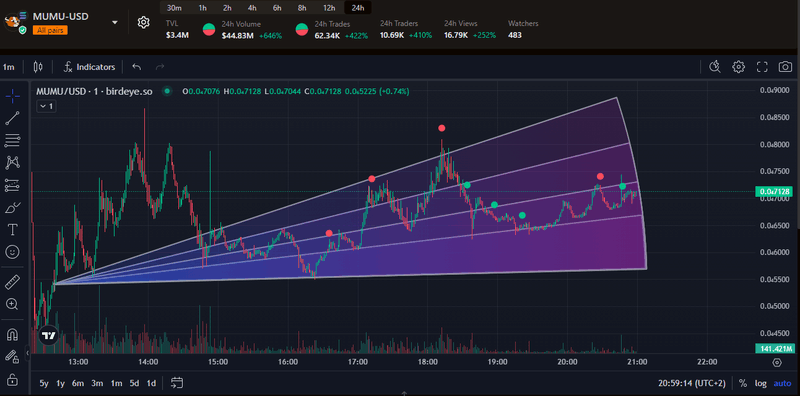Select the crosshair cursor tool
This screenshot has width=800, height=396.
pos(12,95)
